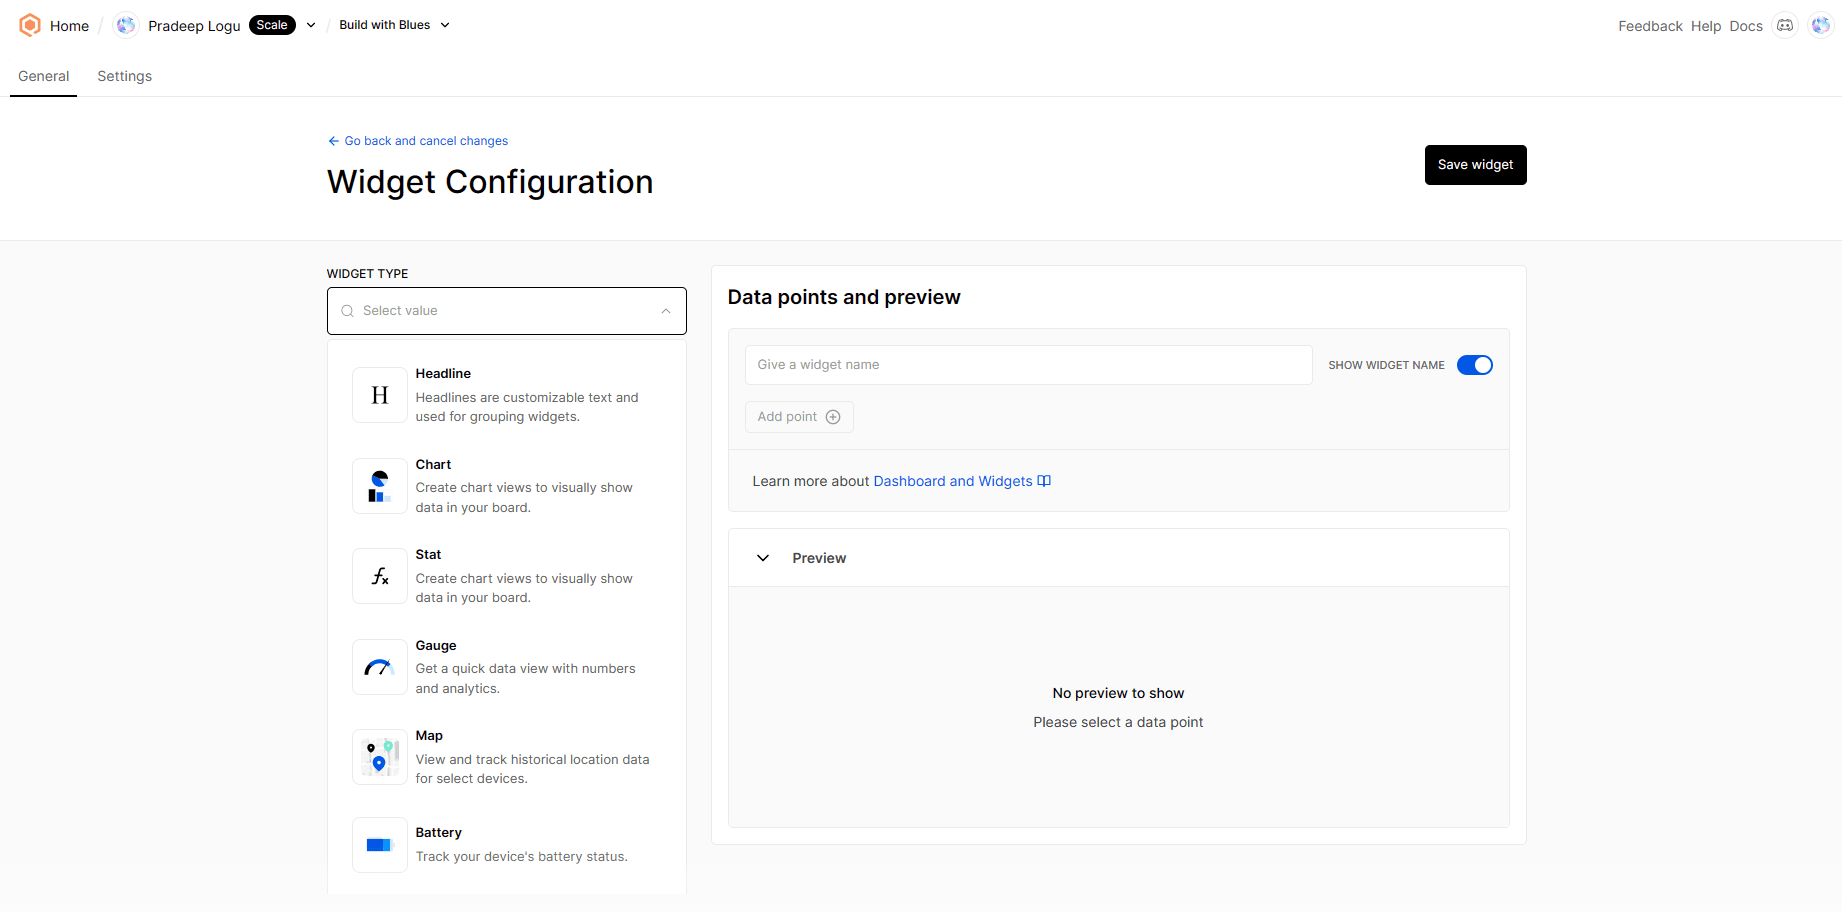1842x912 pixels.
Task: Open the Docs menu item
Action: pyautogui.click(x=1746, y=26)
